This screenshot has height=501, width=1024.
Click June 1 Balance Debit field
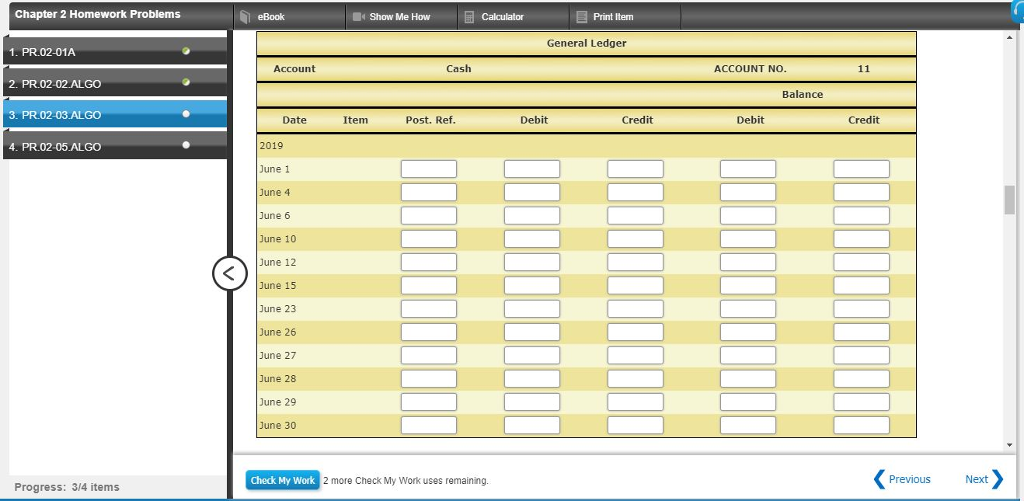coord(748,169)
